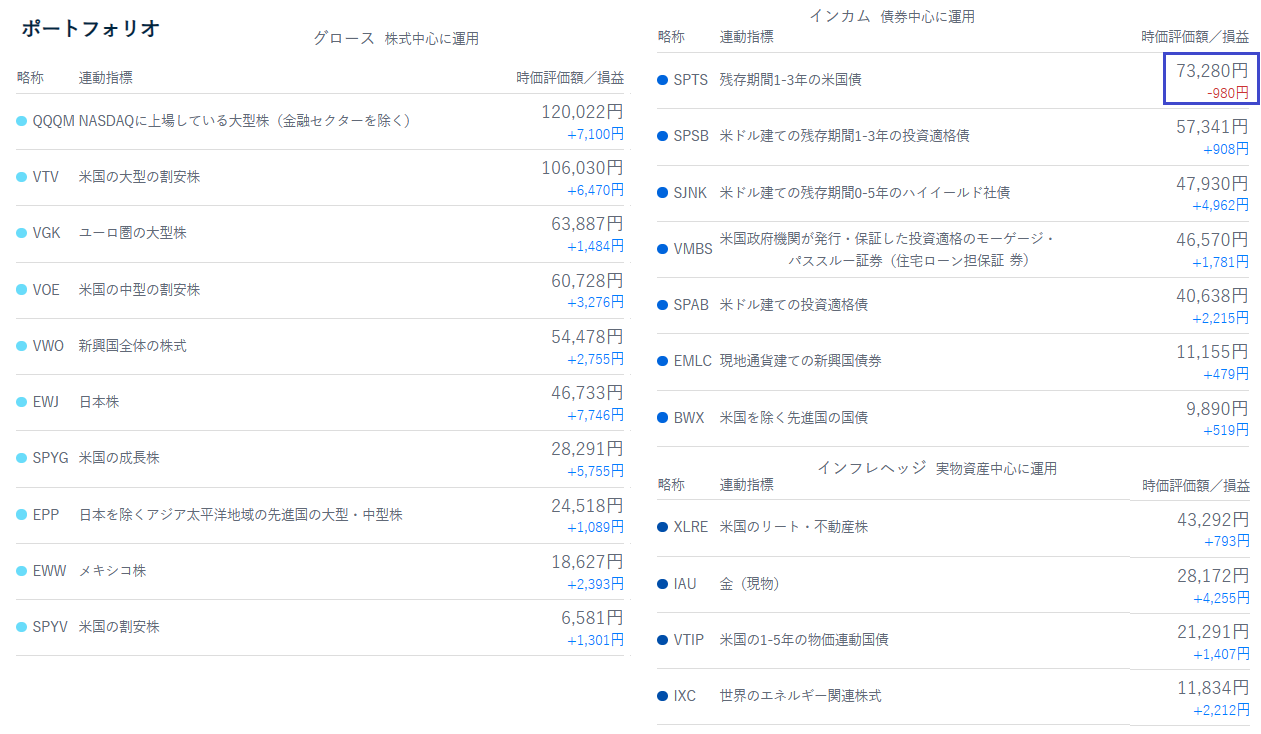Image resolution: width=1261 pixels, height=734 pixels.
Task: Click the ポートフォリオ page title
Action: pos(91,28)
